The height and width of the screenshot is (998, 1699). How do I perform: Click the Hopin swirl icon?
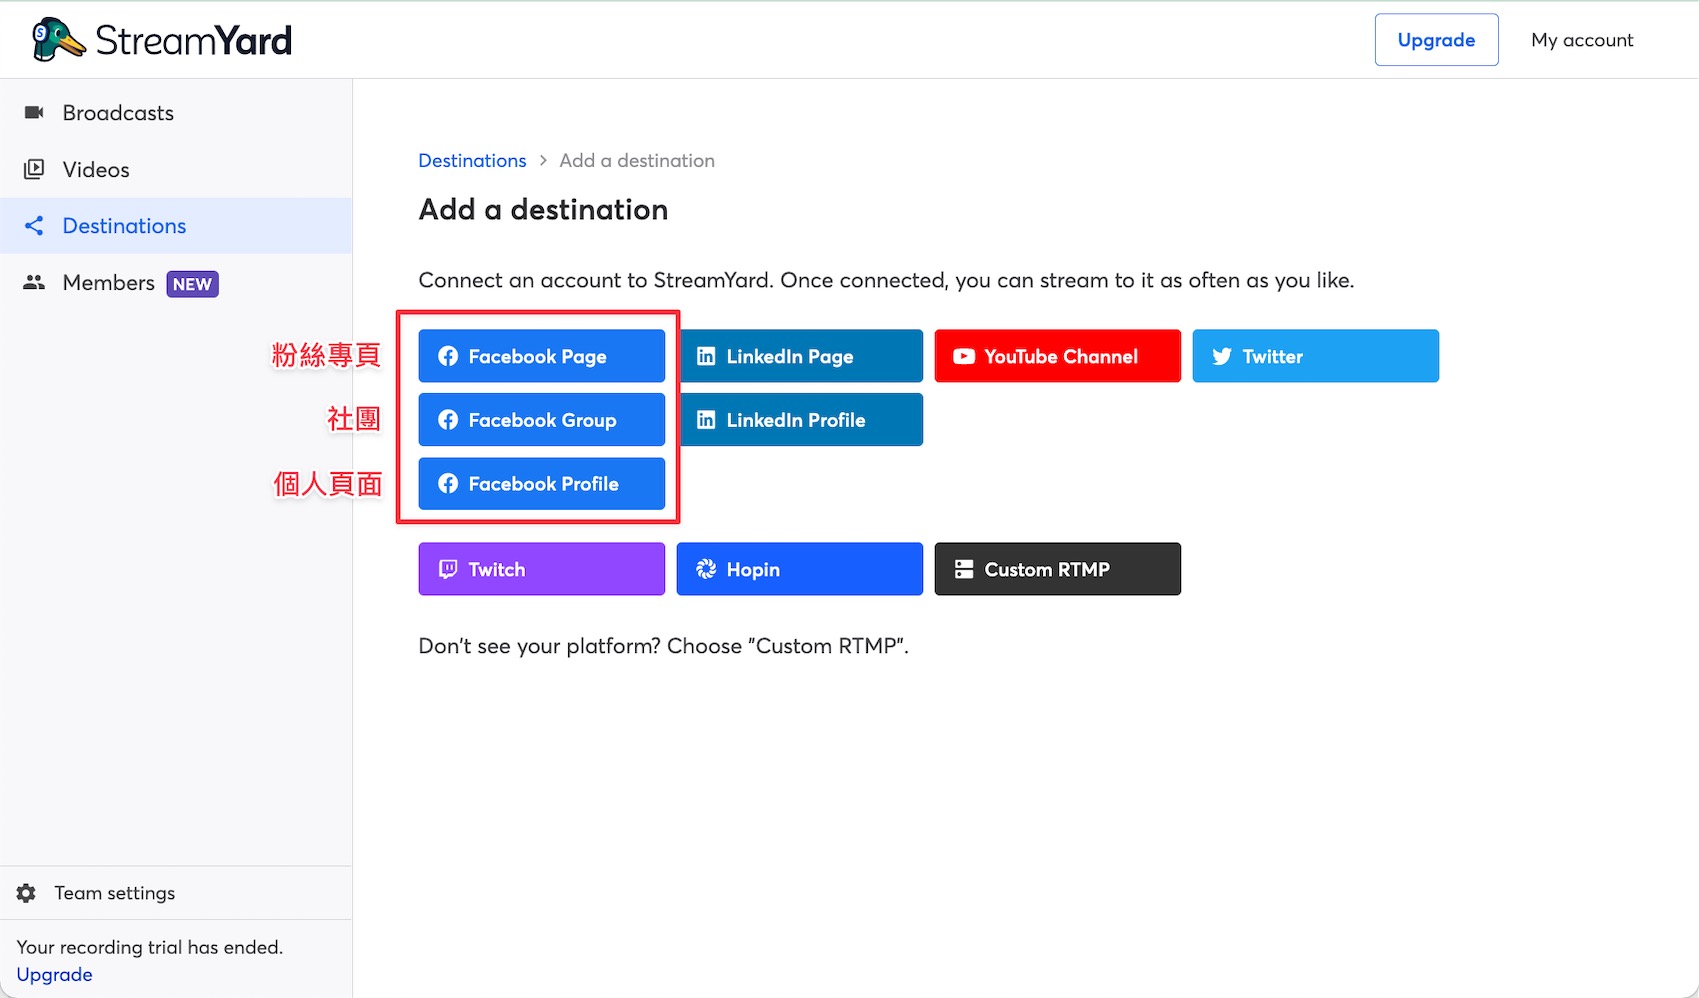click(x=706, y=569)
